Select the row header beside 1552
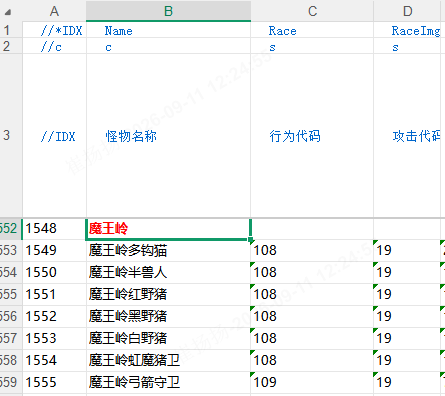Viewport: 445px width, 396px height. 10,316
